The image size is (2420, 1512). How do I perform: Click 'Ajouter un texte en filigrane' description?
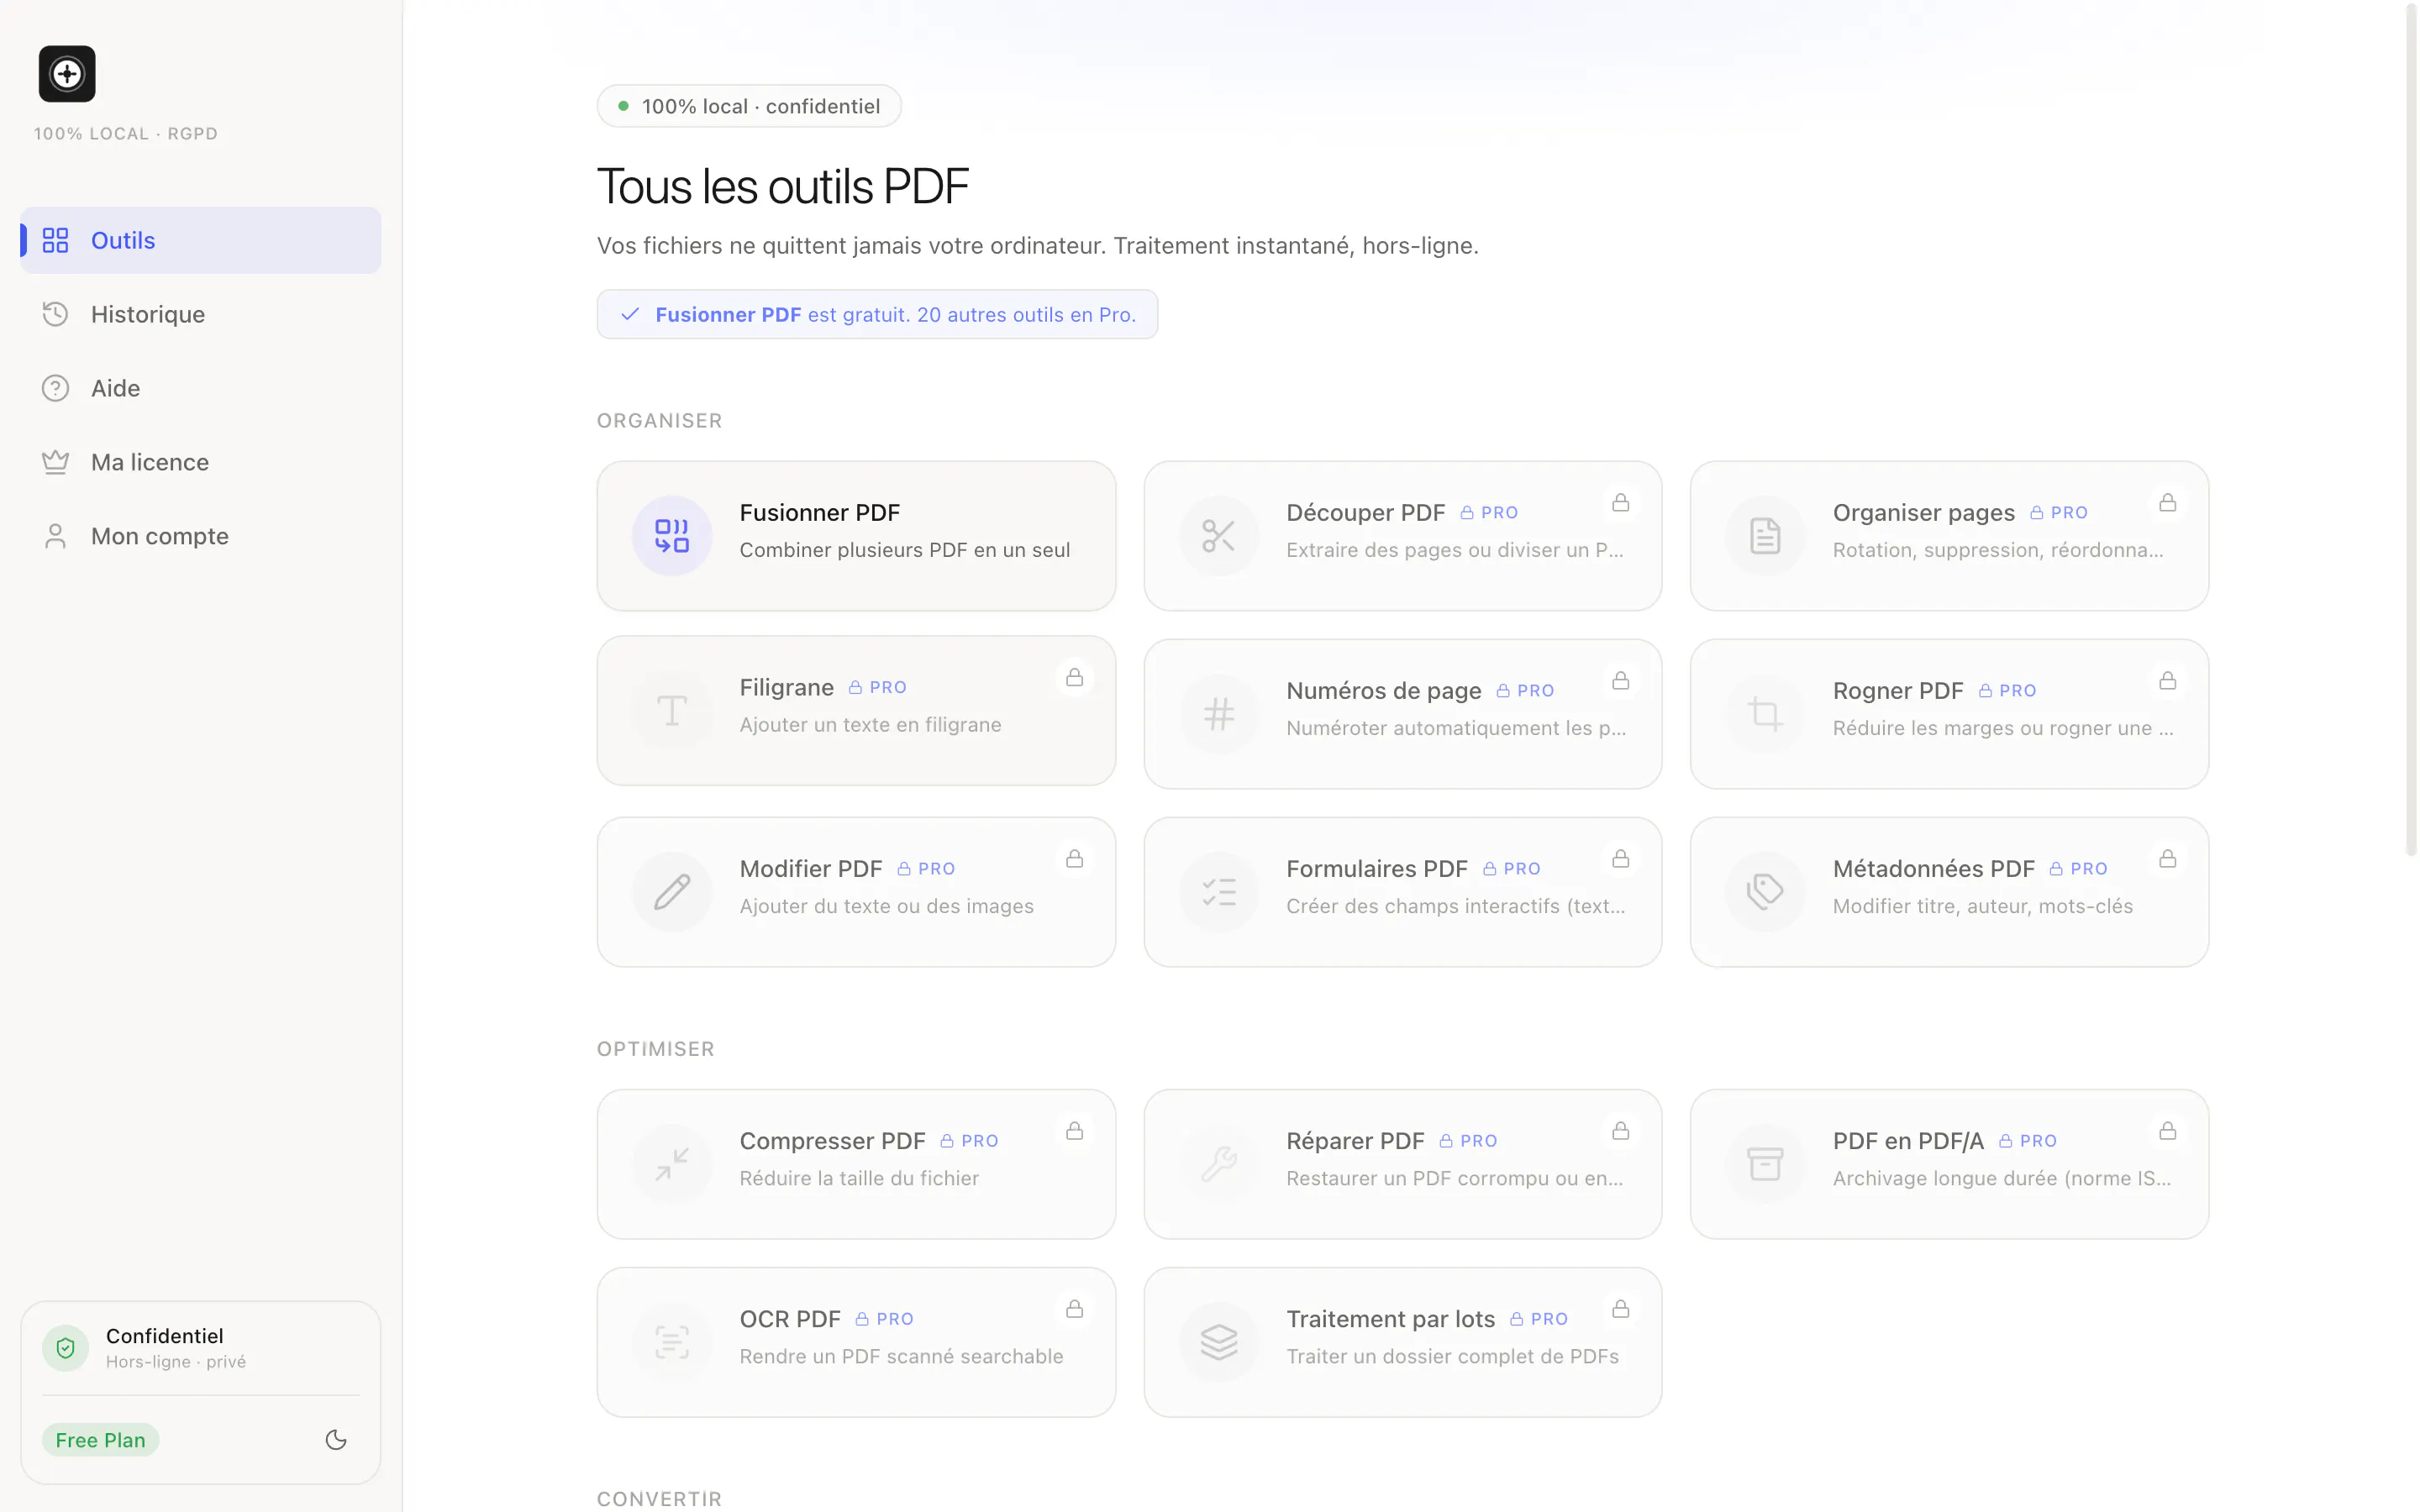coord(870,724)
